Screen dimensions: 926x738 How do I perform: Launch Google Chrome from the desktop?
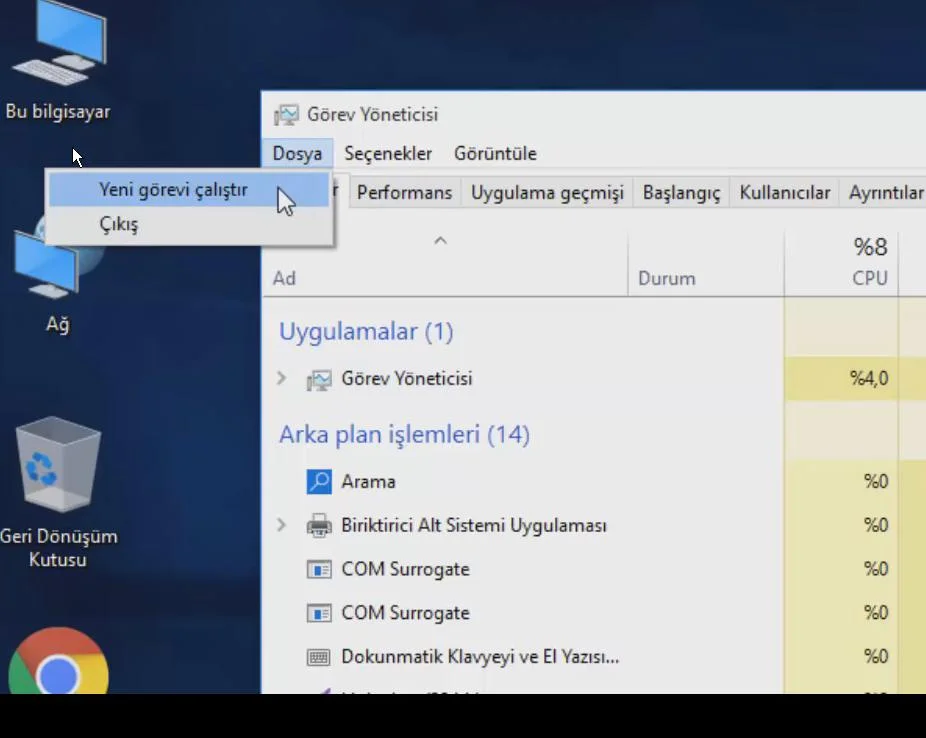coord(58,665)
